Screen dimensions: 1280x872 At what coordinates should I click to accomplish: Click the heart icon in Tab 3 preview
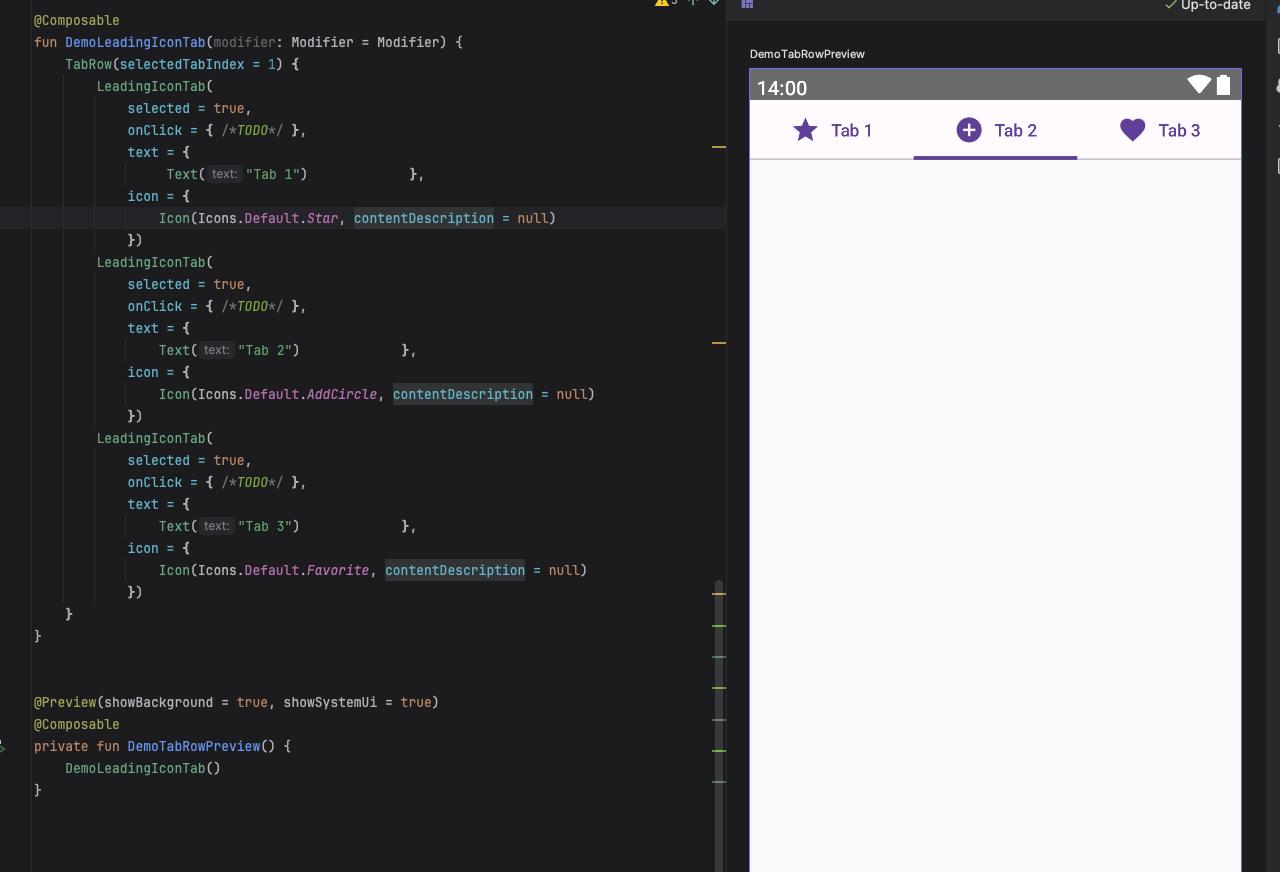click(x=1132, y=130)
